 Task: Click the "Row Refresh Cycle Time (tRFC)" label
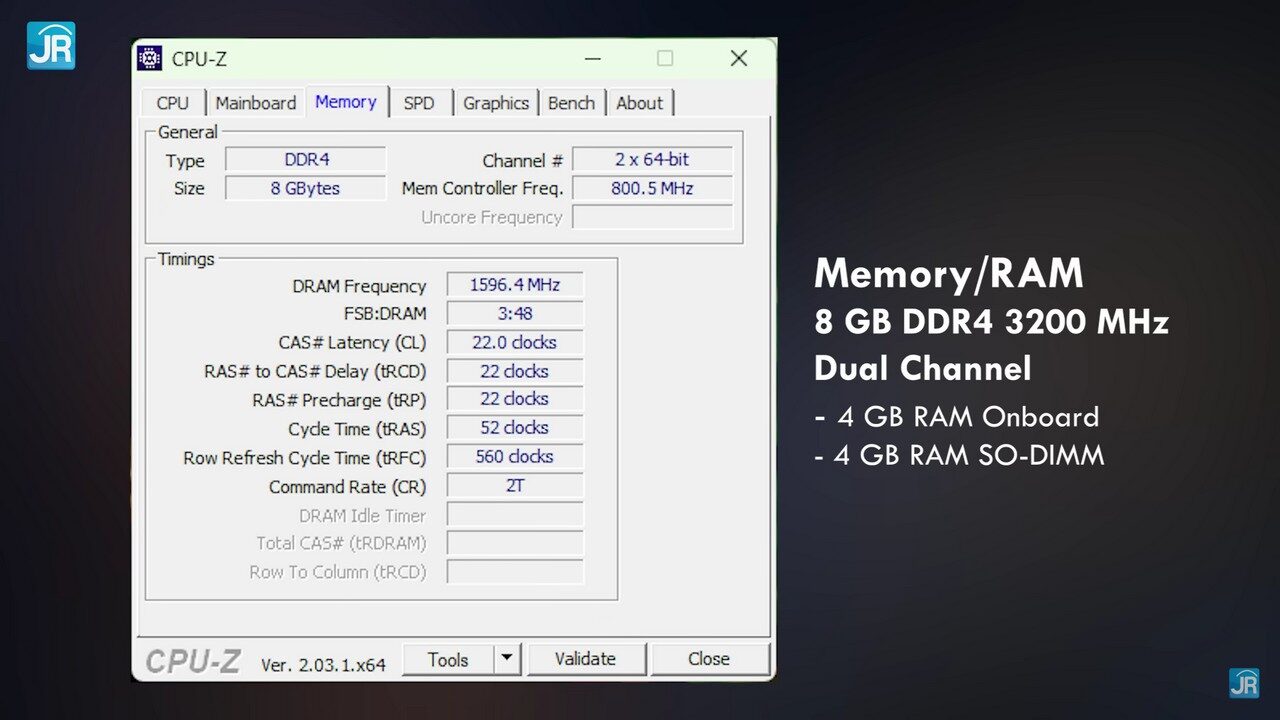[x=305, y=458]
